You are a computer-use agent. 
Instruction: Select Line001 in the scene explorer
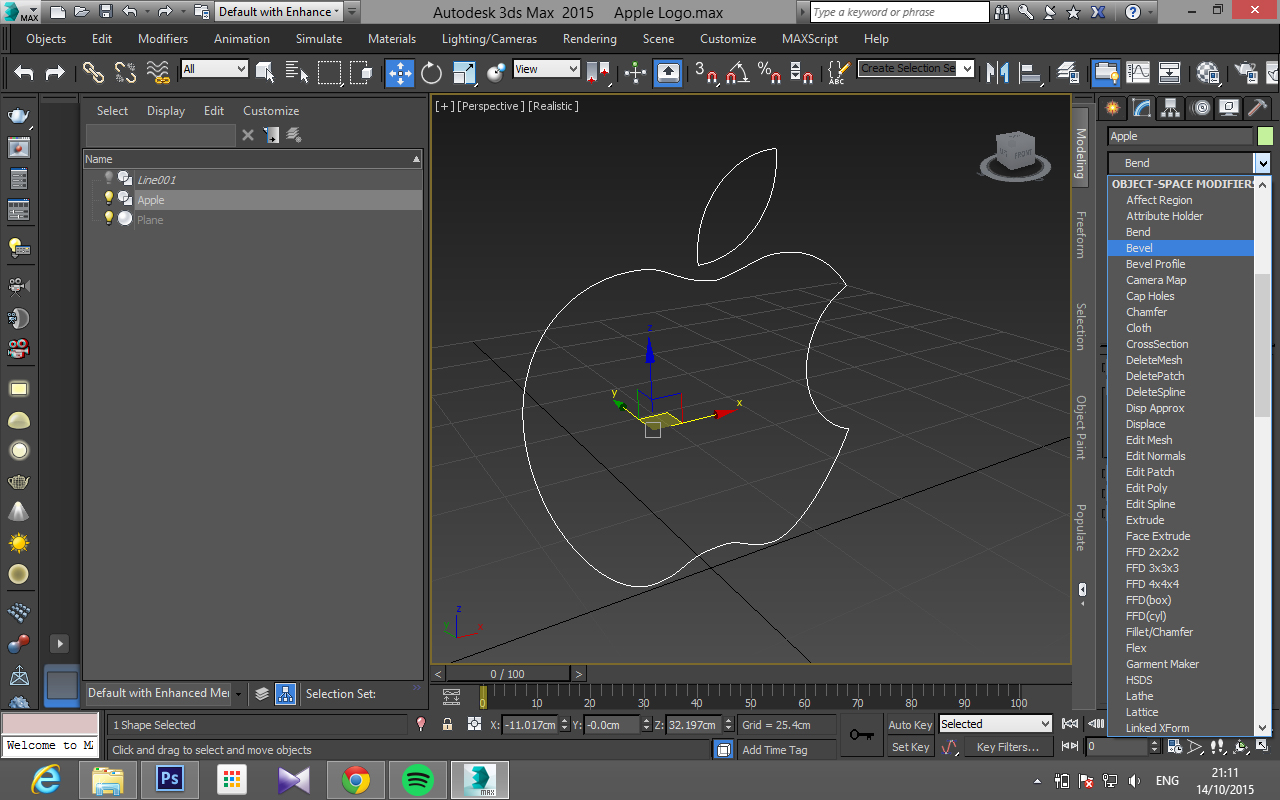click(156, 180)
